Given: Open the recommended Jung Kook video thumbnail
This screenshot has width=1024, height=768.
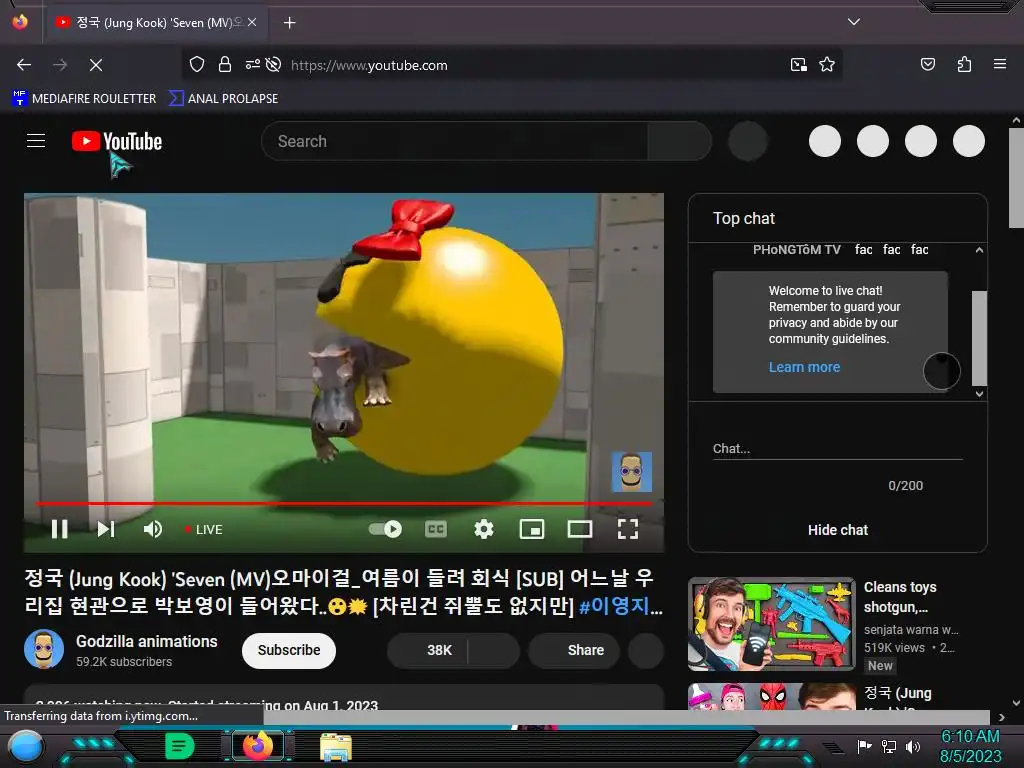Looking at the screenshot, I should (x=771, y=697).
